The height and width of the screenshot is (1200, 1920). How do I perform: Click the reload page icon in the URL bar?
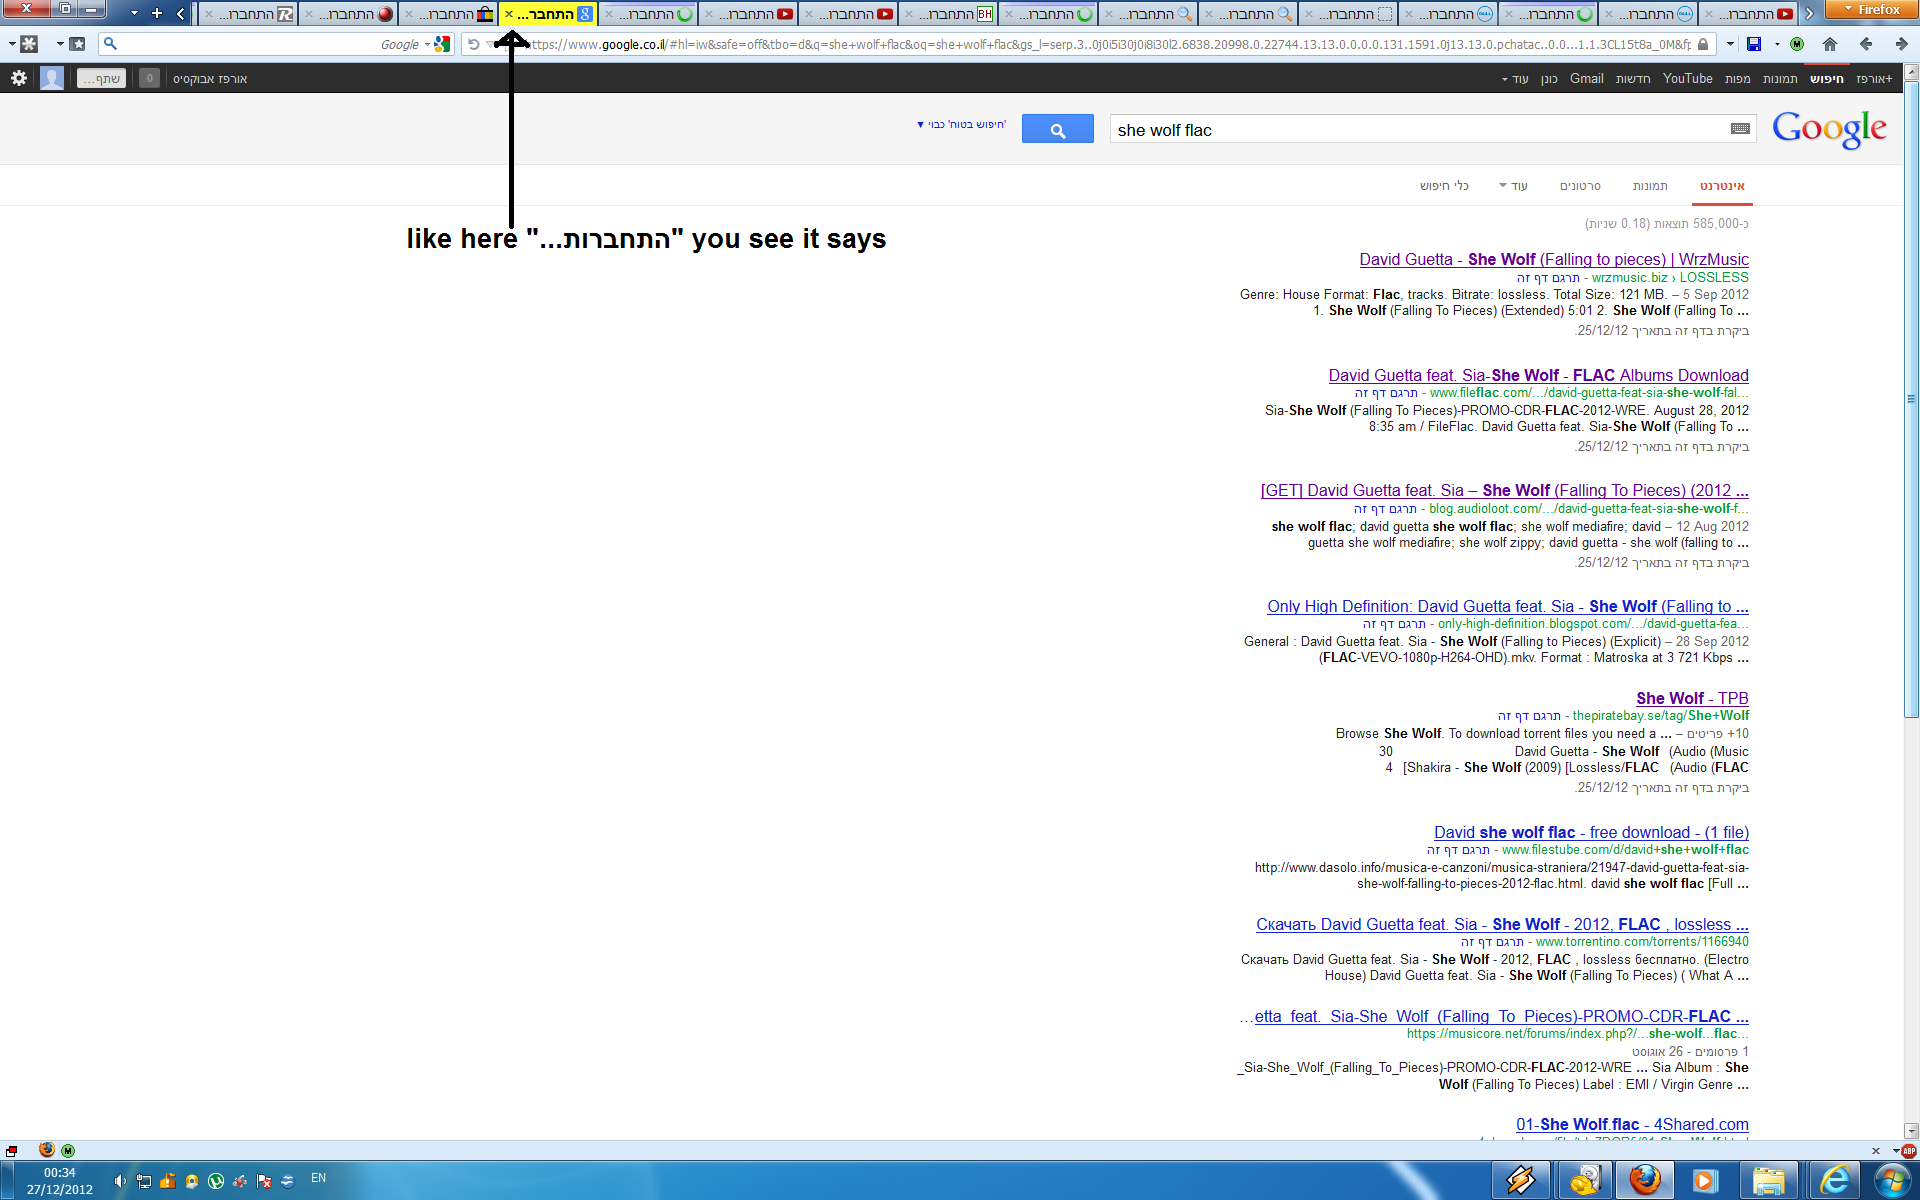click(473, 44)
